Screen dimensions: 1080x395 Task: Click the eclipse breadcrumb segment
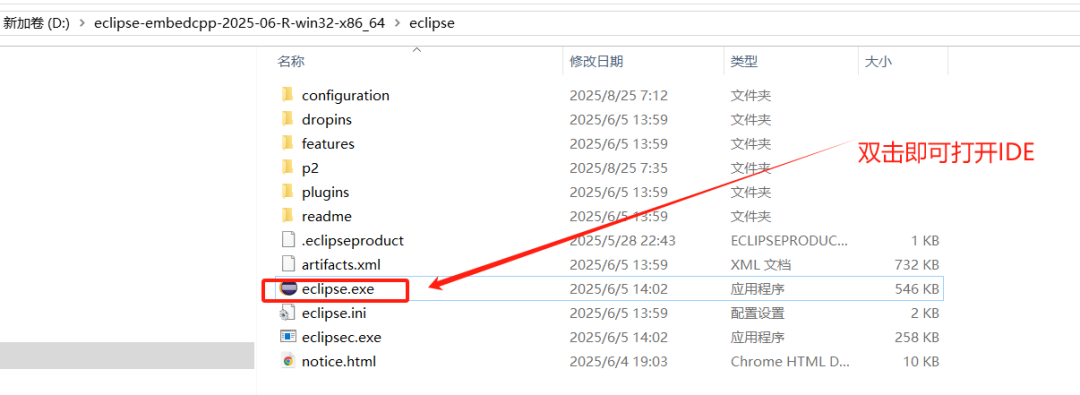point(432,23)
